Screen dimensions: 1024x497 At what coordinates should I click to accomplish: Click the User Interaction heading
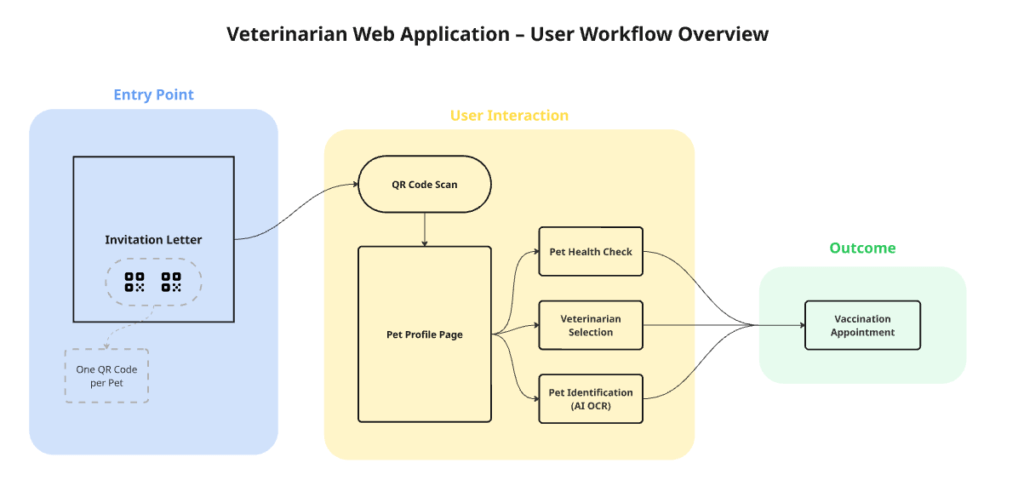509,116
